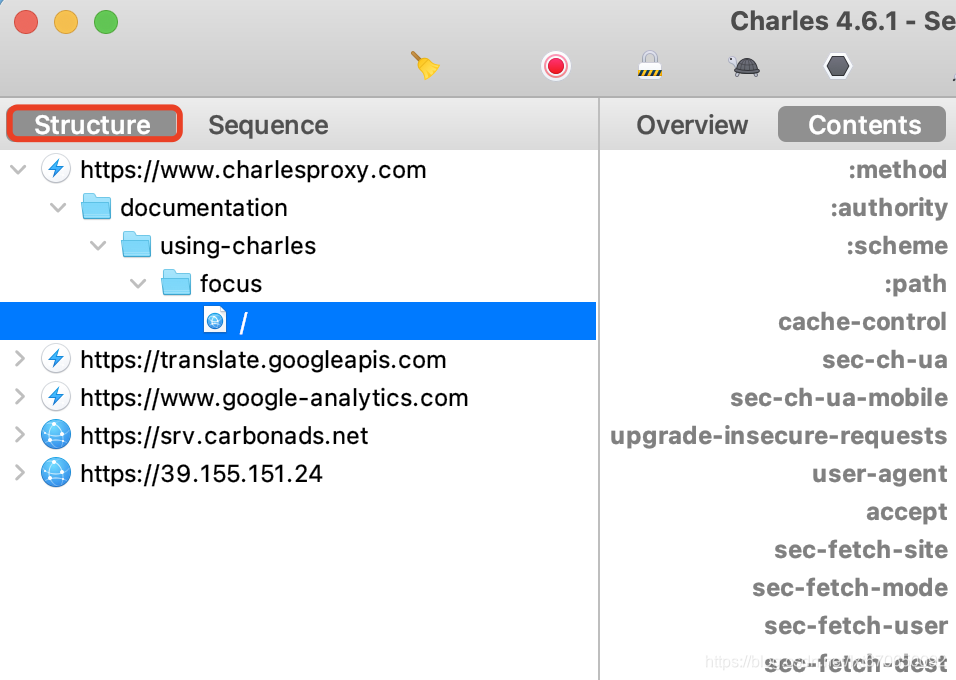Image resolution: width=956 pixels, height=680 pixels.
Task: Click the using-charles folder icon
Action: (136, 244)
